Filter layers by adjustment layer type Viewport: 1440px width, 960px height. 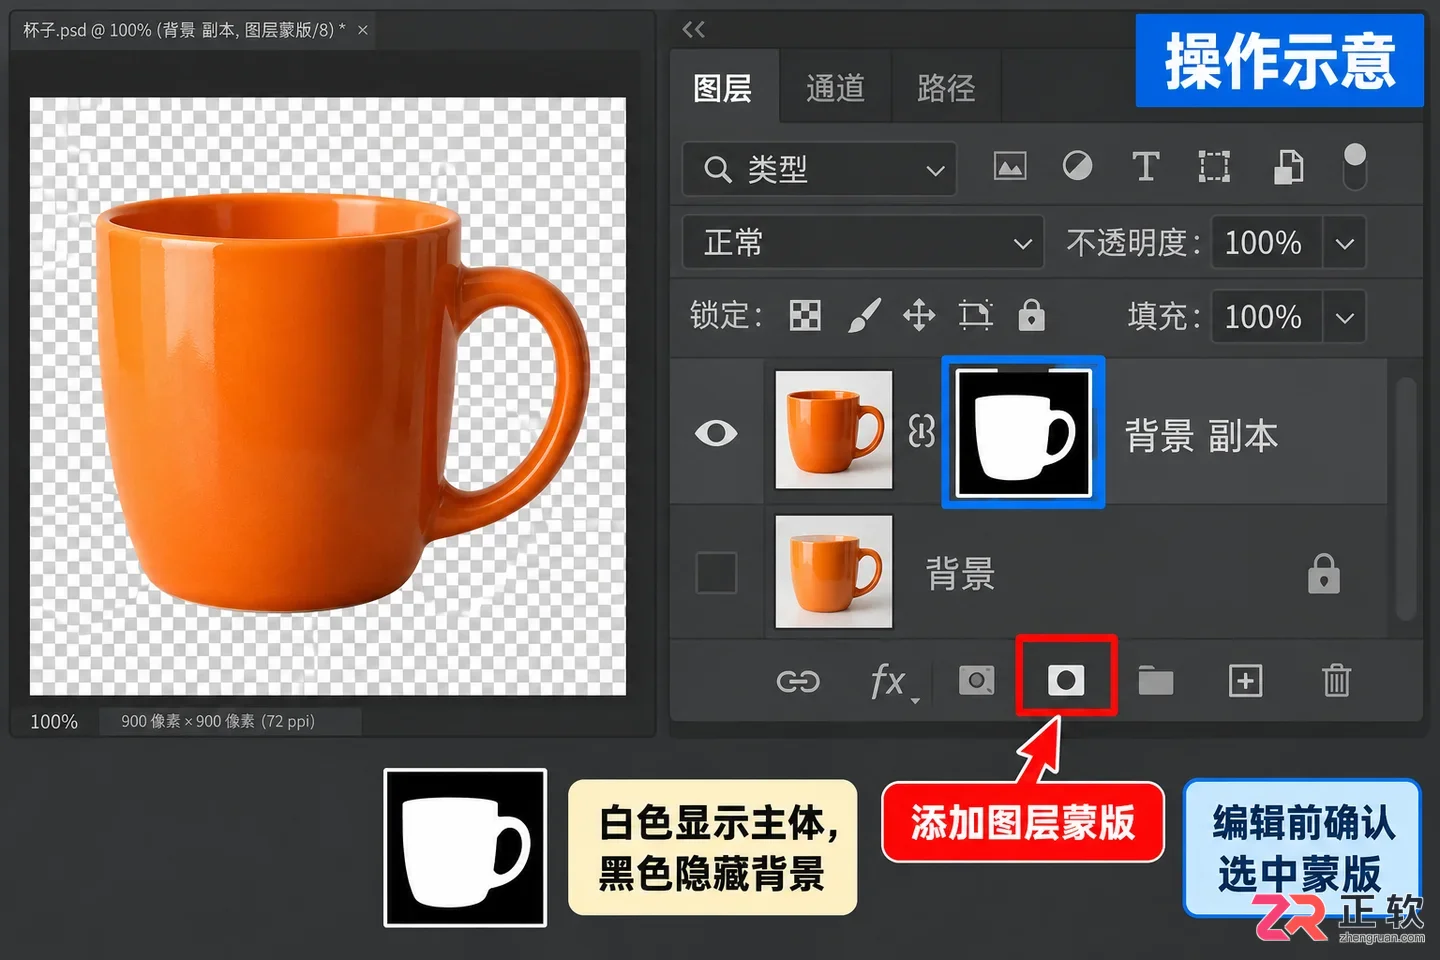coord(1077,166)
